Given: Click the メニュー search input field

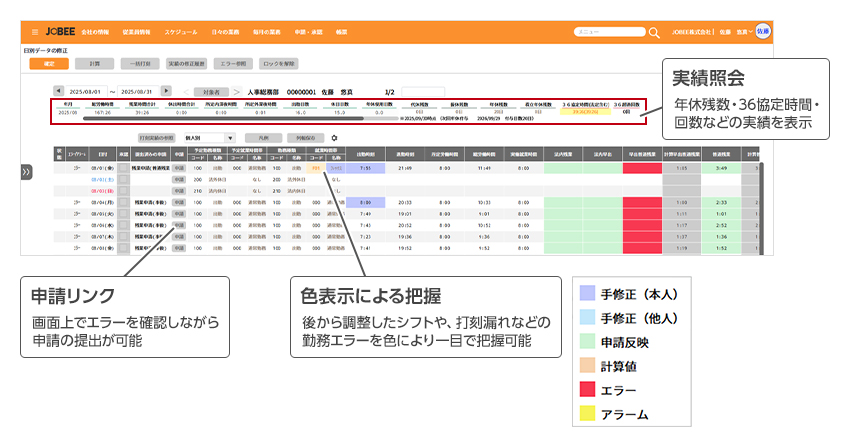Looking at the screenshot, I should coord(609,32).
